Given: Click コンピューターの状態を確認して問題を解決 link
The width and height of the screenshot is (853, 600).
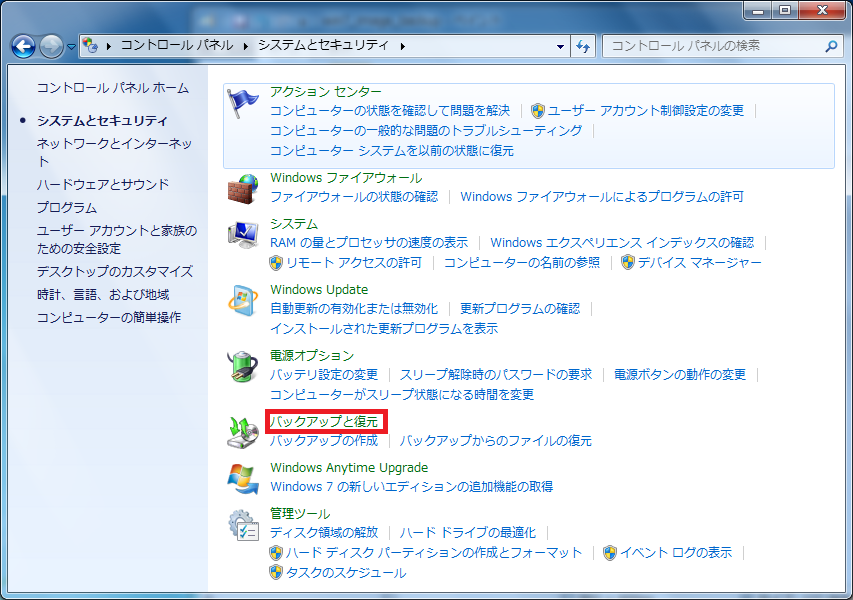Looking at the screenshot, I should (x=390, y=111).
